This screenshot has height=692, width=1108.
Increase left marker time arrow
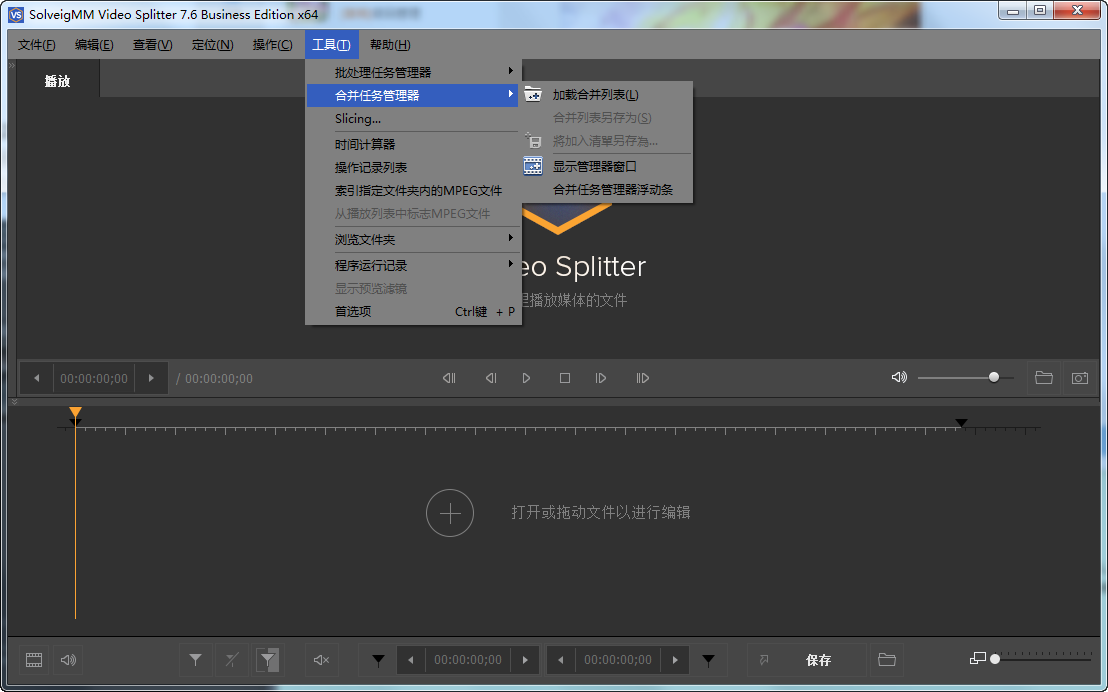tap(525, 660)
